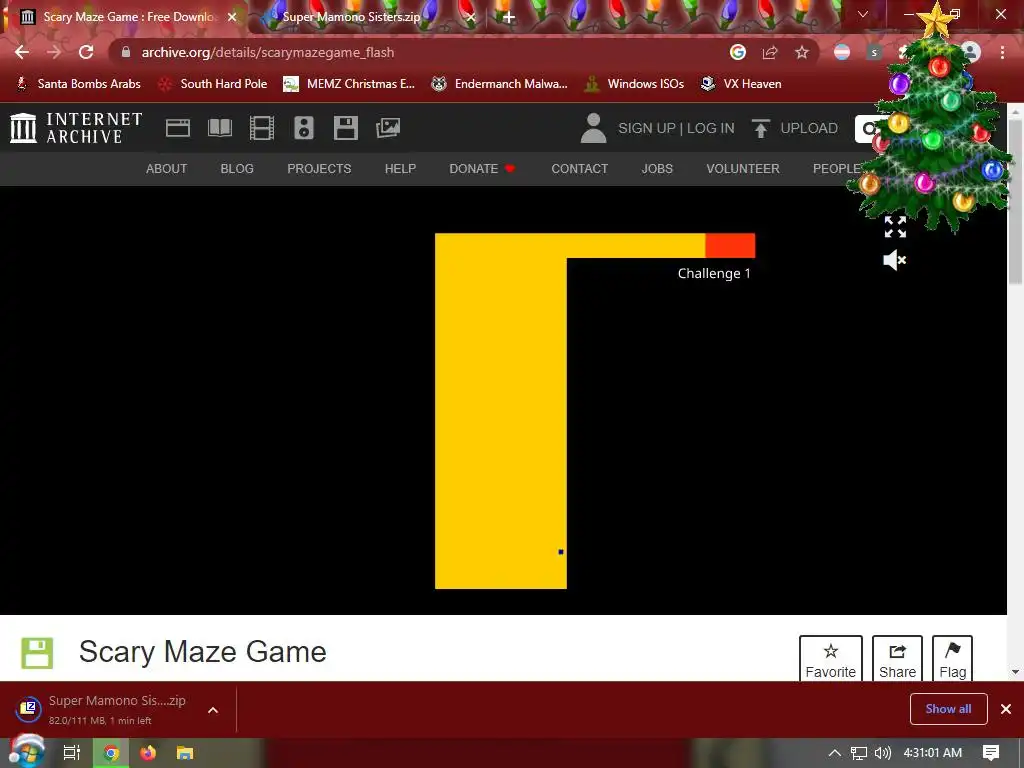The width and height of the screenshot is (1024, 768).
Task: Click green software icon beside title
Action: click(x=37, y=653)
